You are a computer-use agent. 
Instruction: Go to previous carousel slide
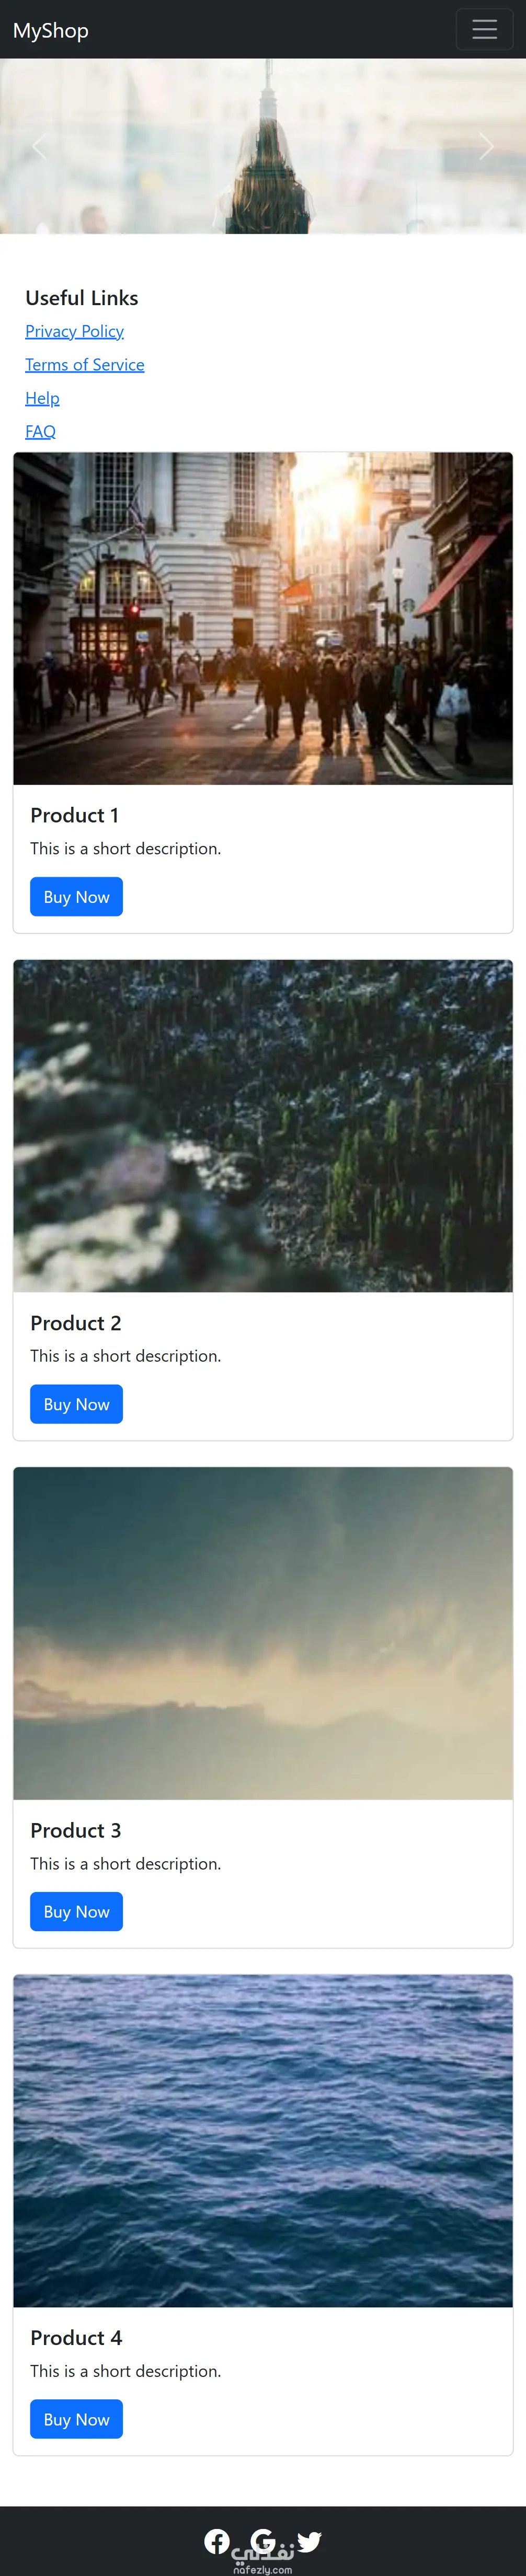click(x=39, y=146)
